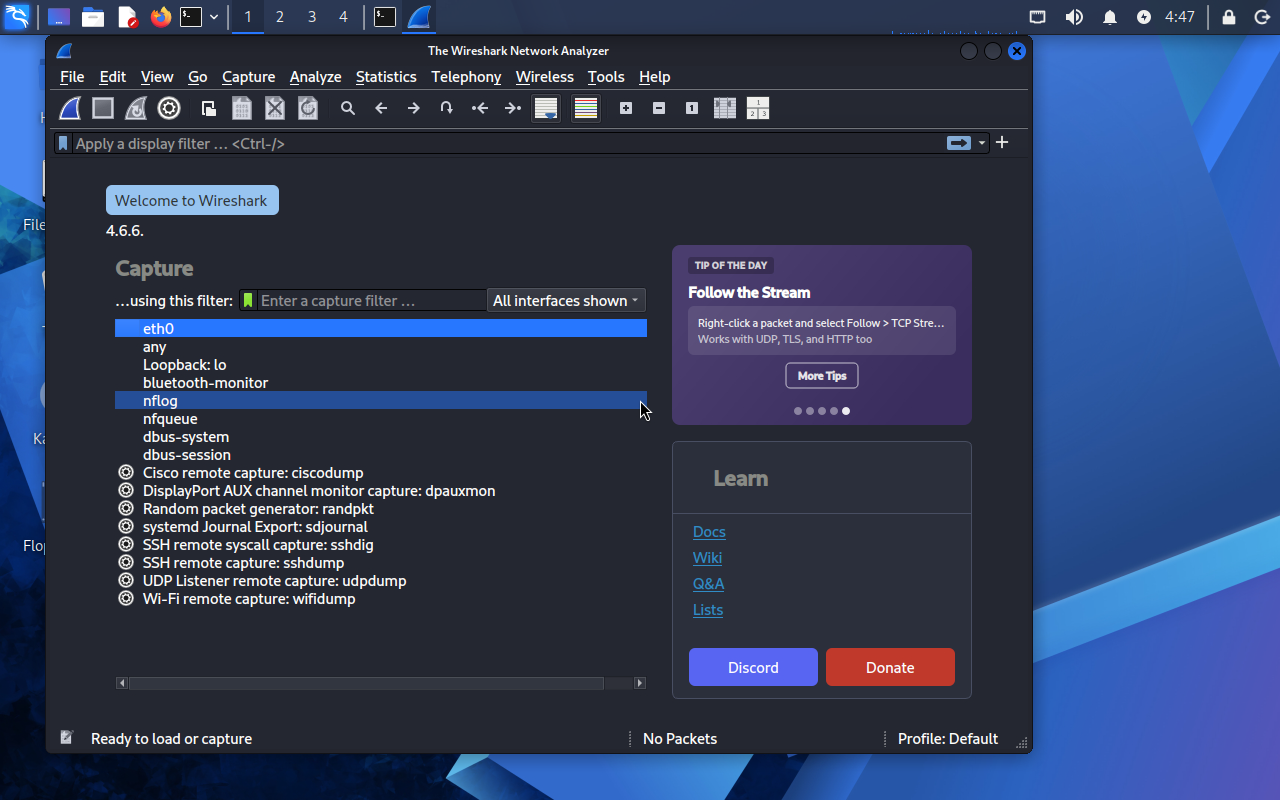Open the Help menu
This screenshot has width=1280, height=800.
[655, 77]
